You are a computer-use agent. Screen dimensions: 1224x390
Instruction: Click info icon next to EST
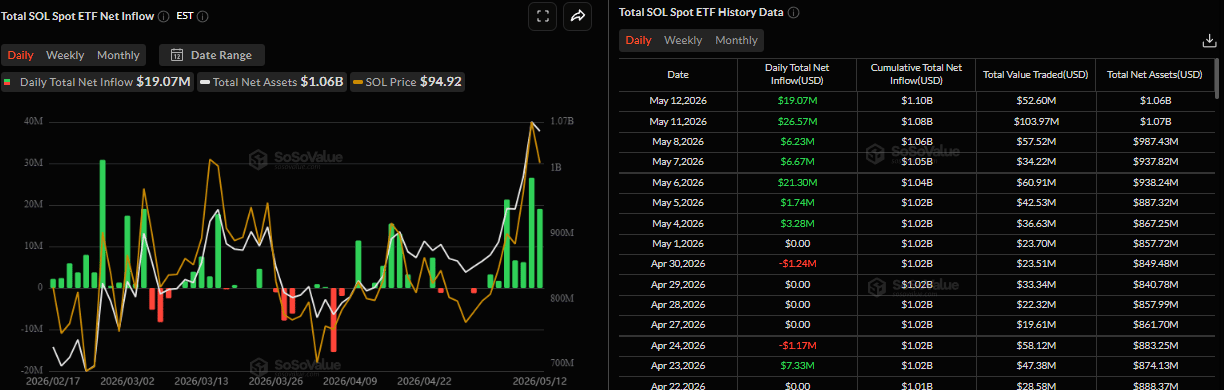tap(204, 17)
